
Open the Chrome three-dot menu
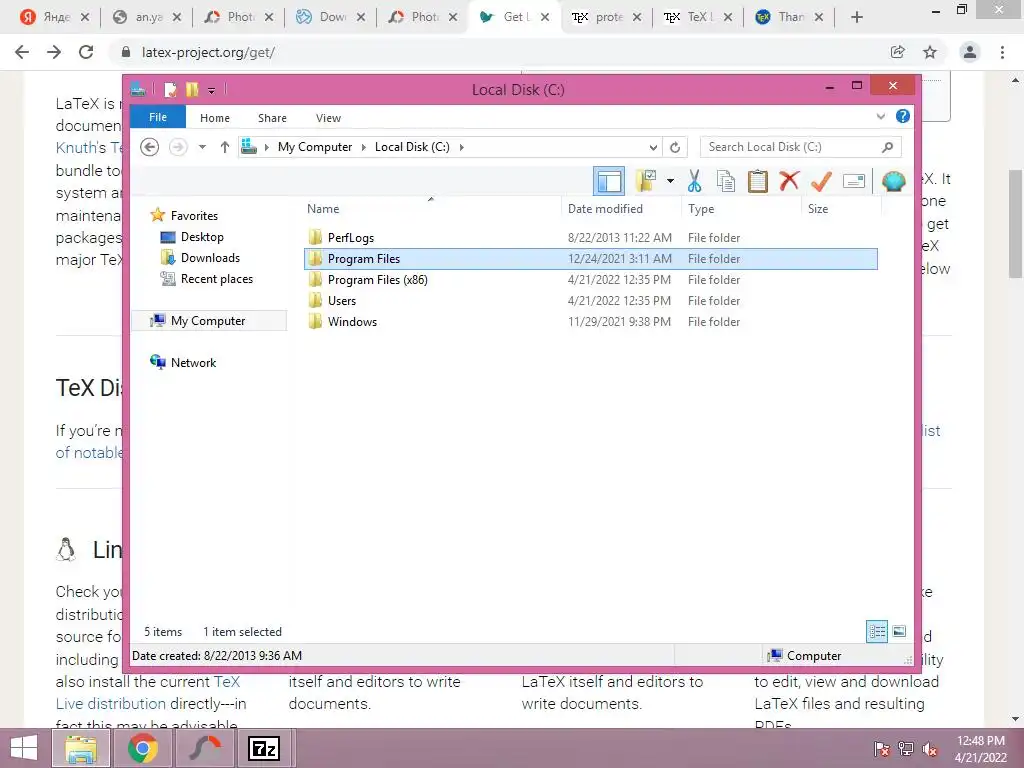(1002, 52)
